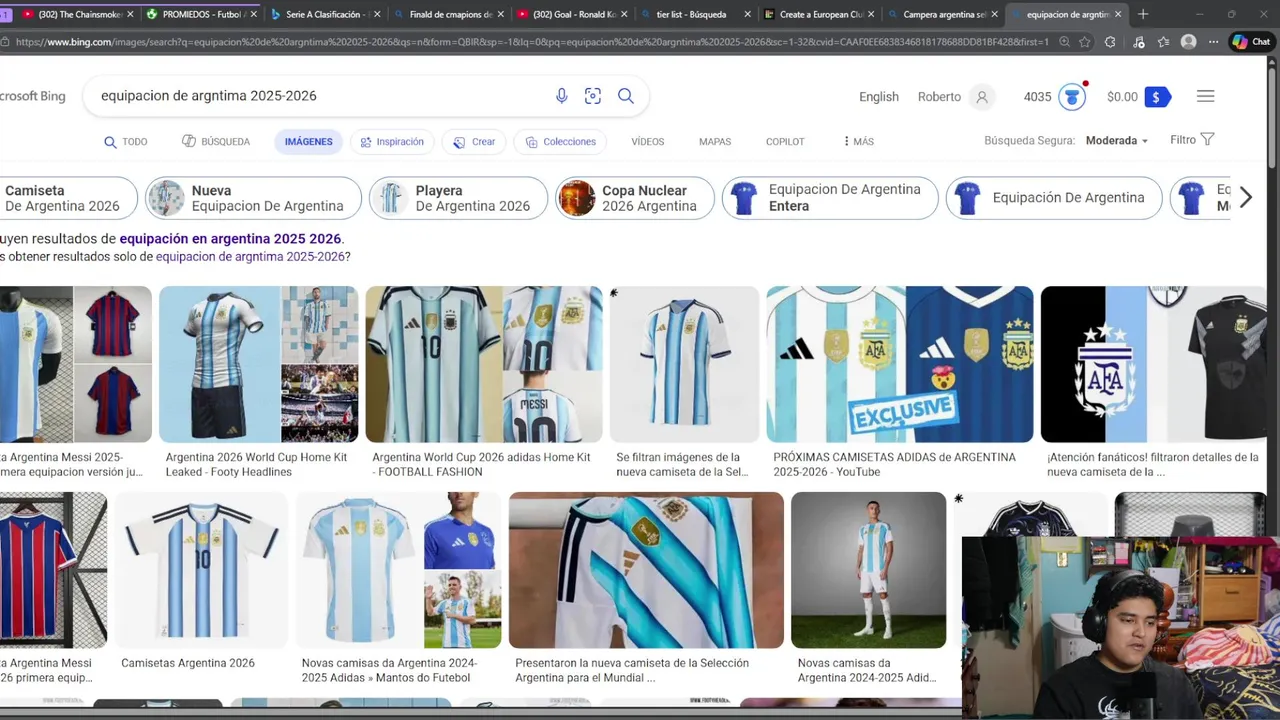Click the page vertical scrollbar
This screenshot has width=1280, height=720.
point(1273,120)
